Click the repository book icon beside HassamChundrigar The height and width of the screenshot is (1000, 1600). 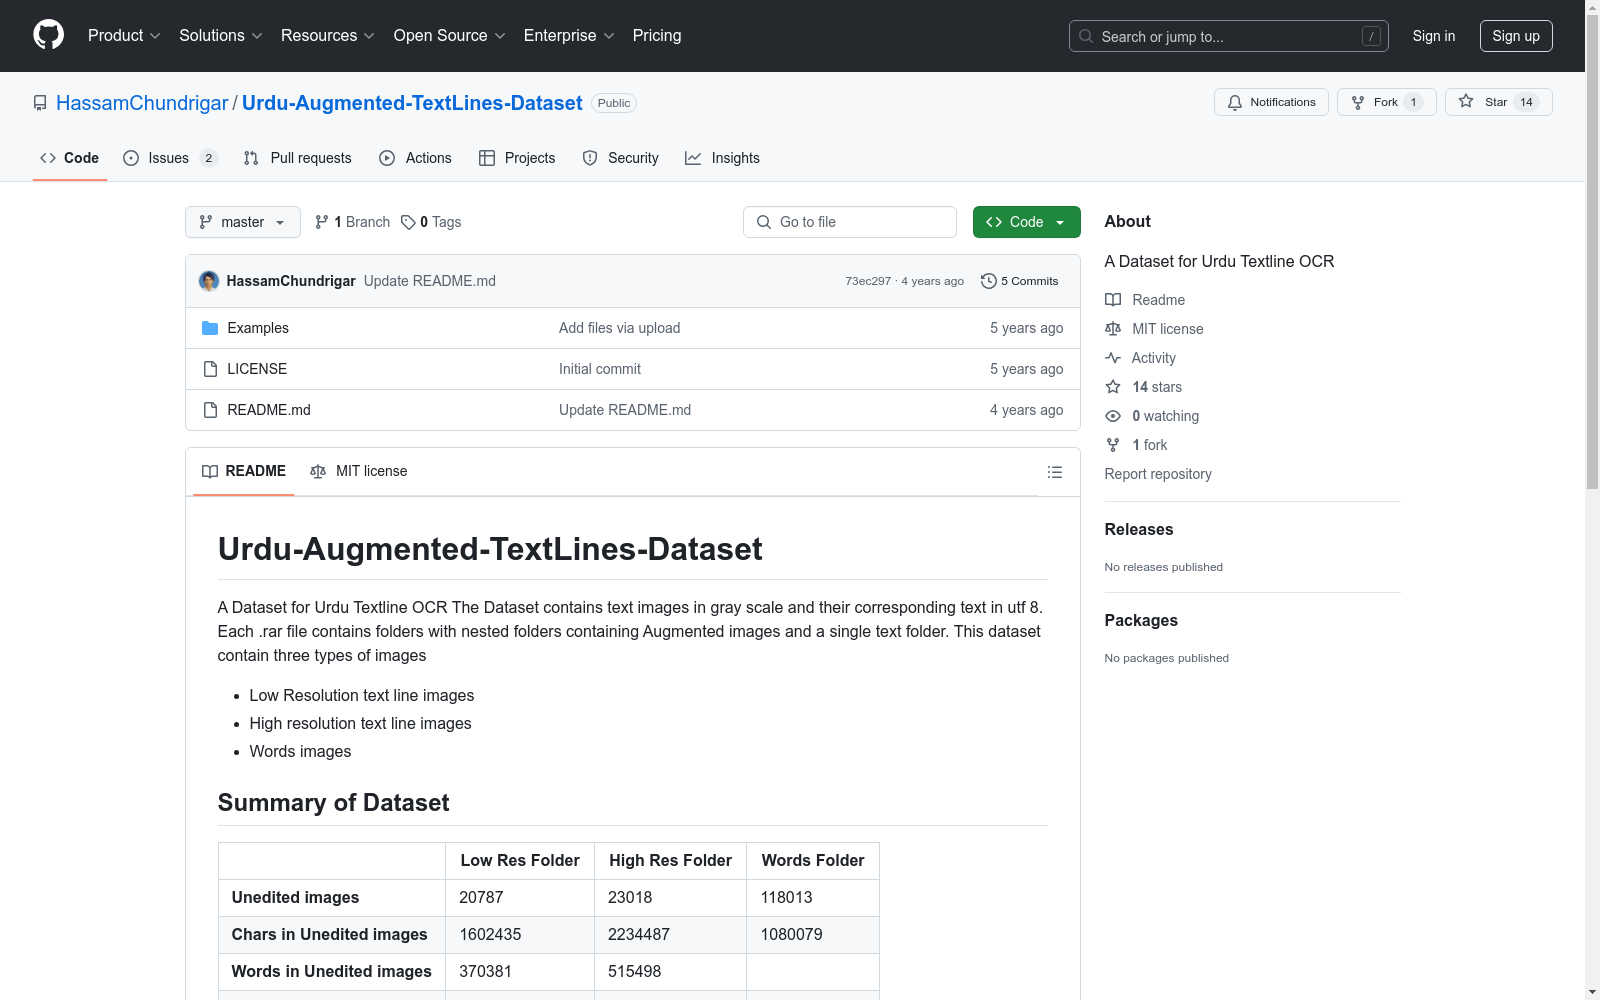click(40, 103)
